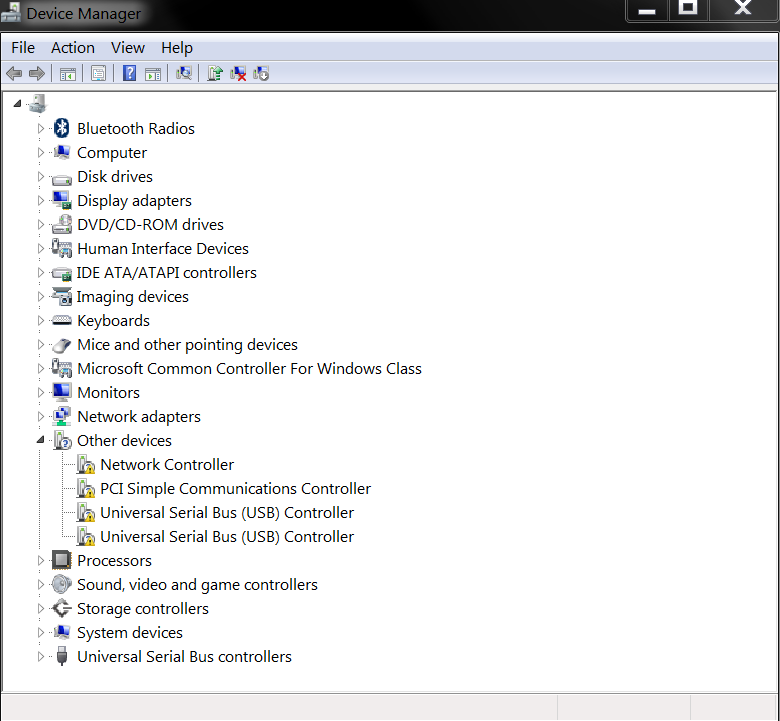The height and width of the screenshot is (721, 780).
Task: Select the Network adapters label
Action: [x=139, y=416]
